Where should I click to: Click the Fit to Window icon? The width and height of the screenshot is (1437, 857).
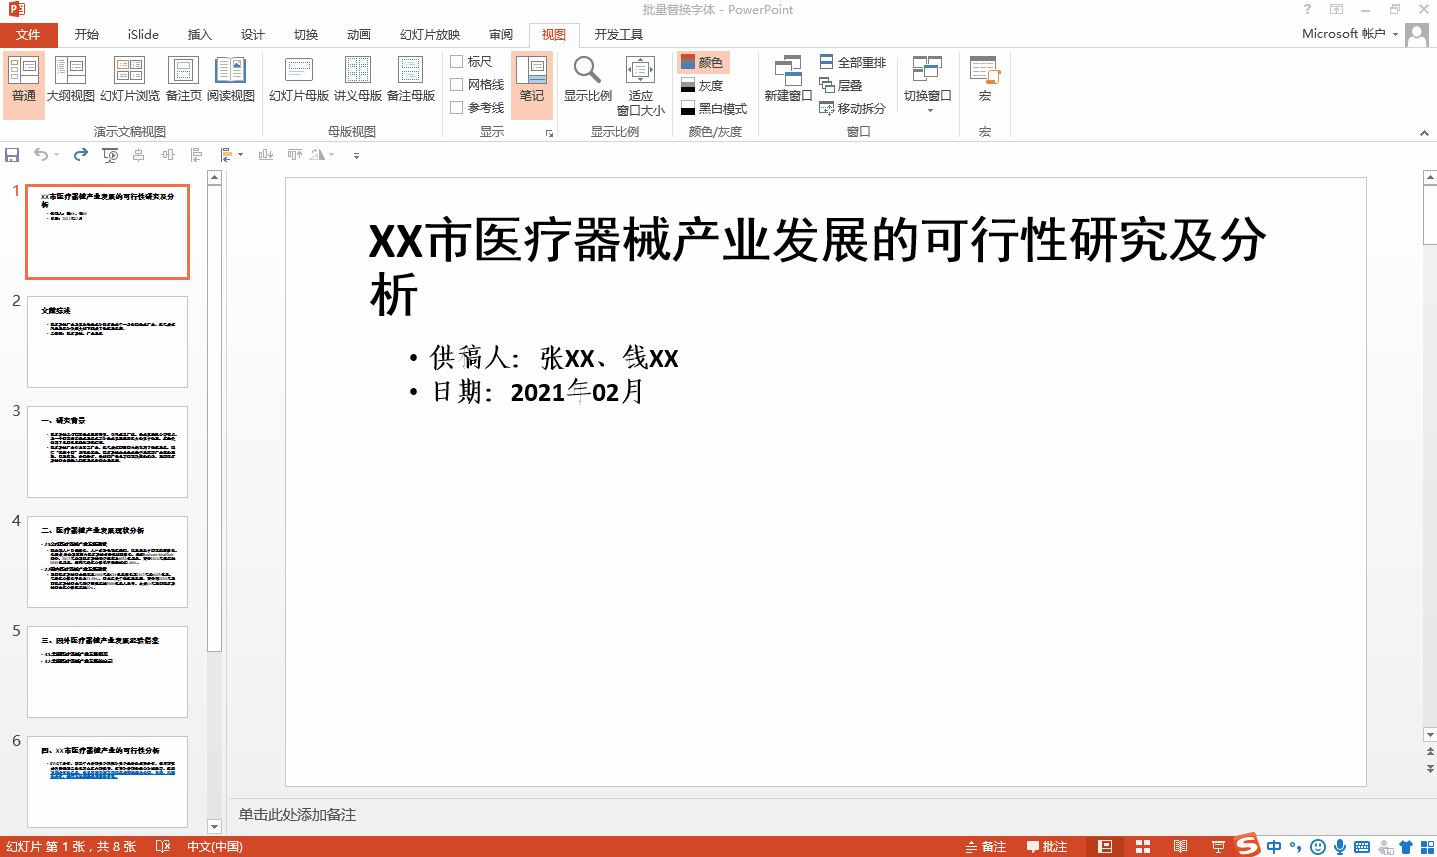pos(640,80)
